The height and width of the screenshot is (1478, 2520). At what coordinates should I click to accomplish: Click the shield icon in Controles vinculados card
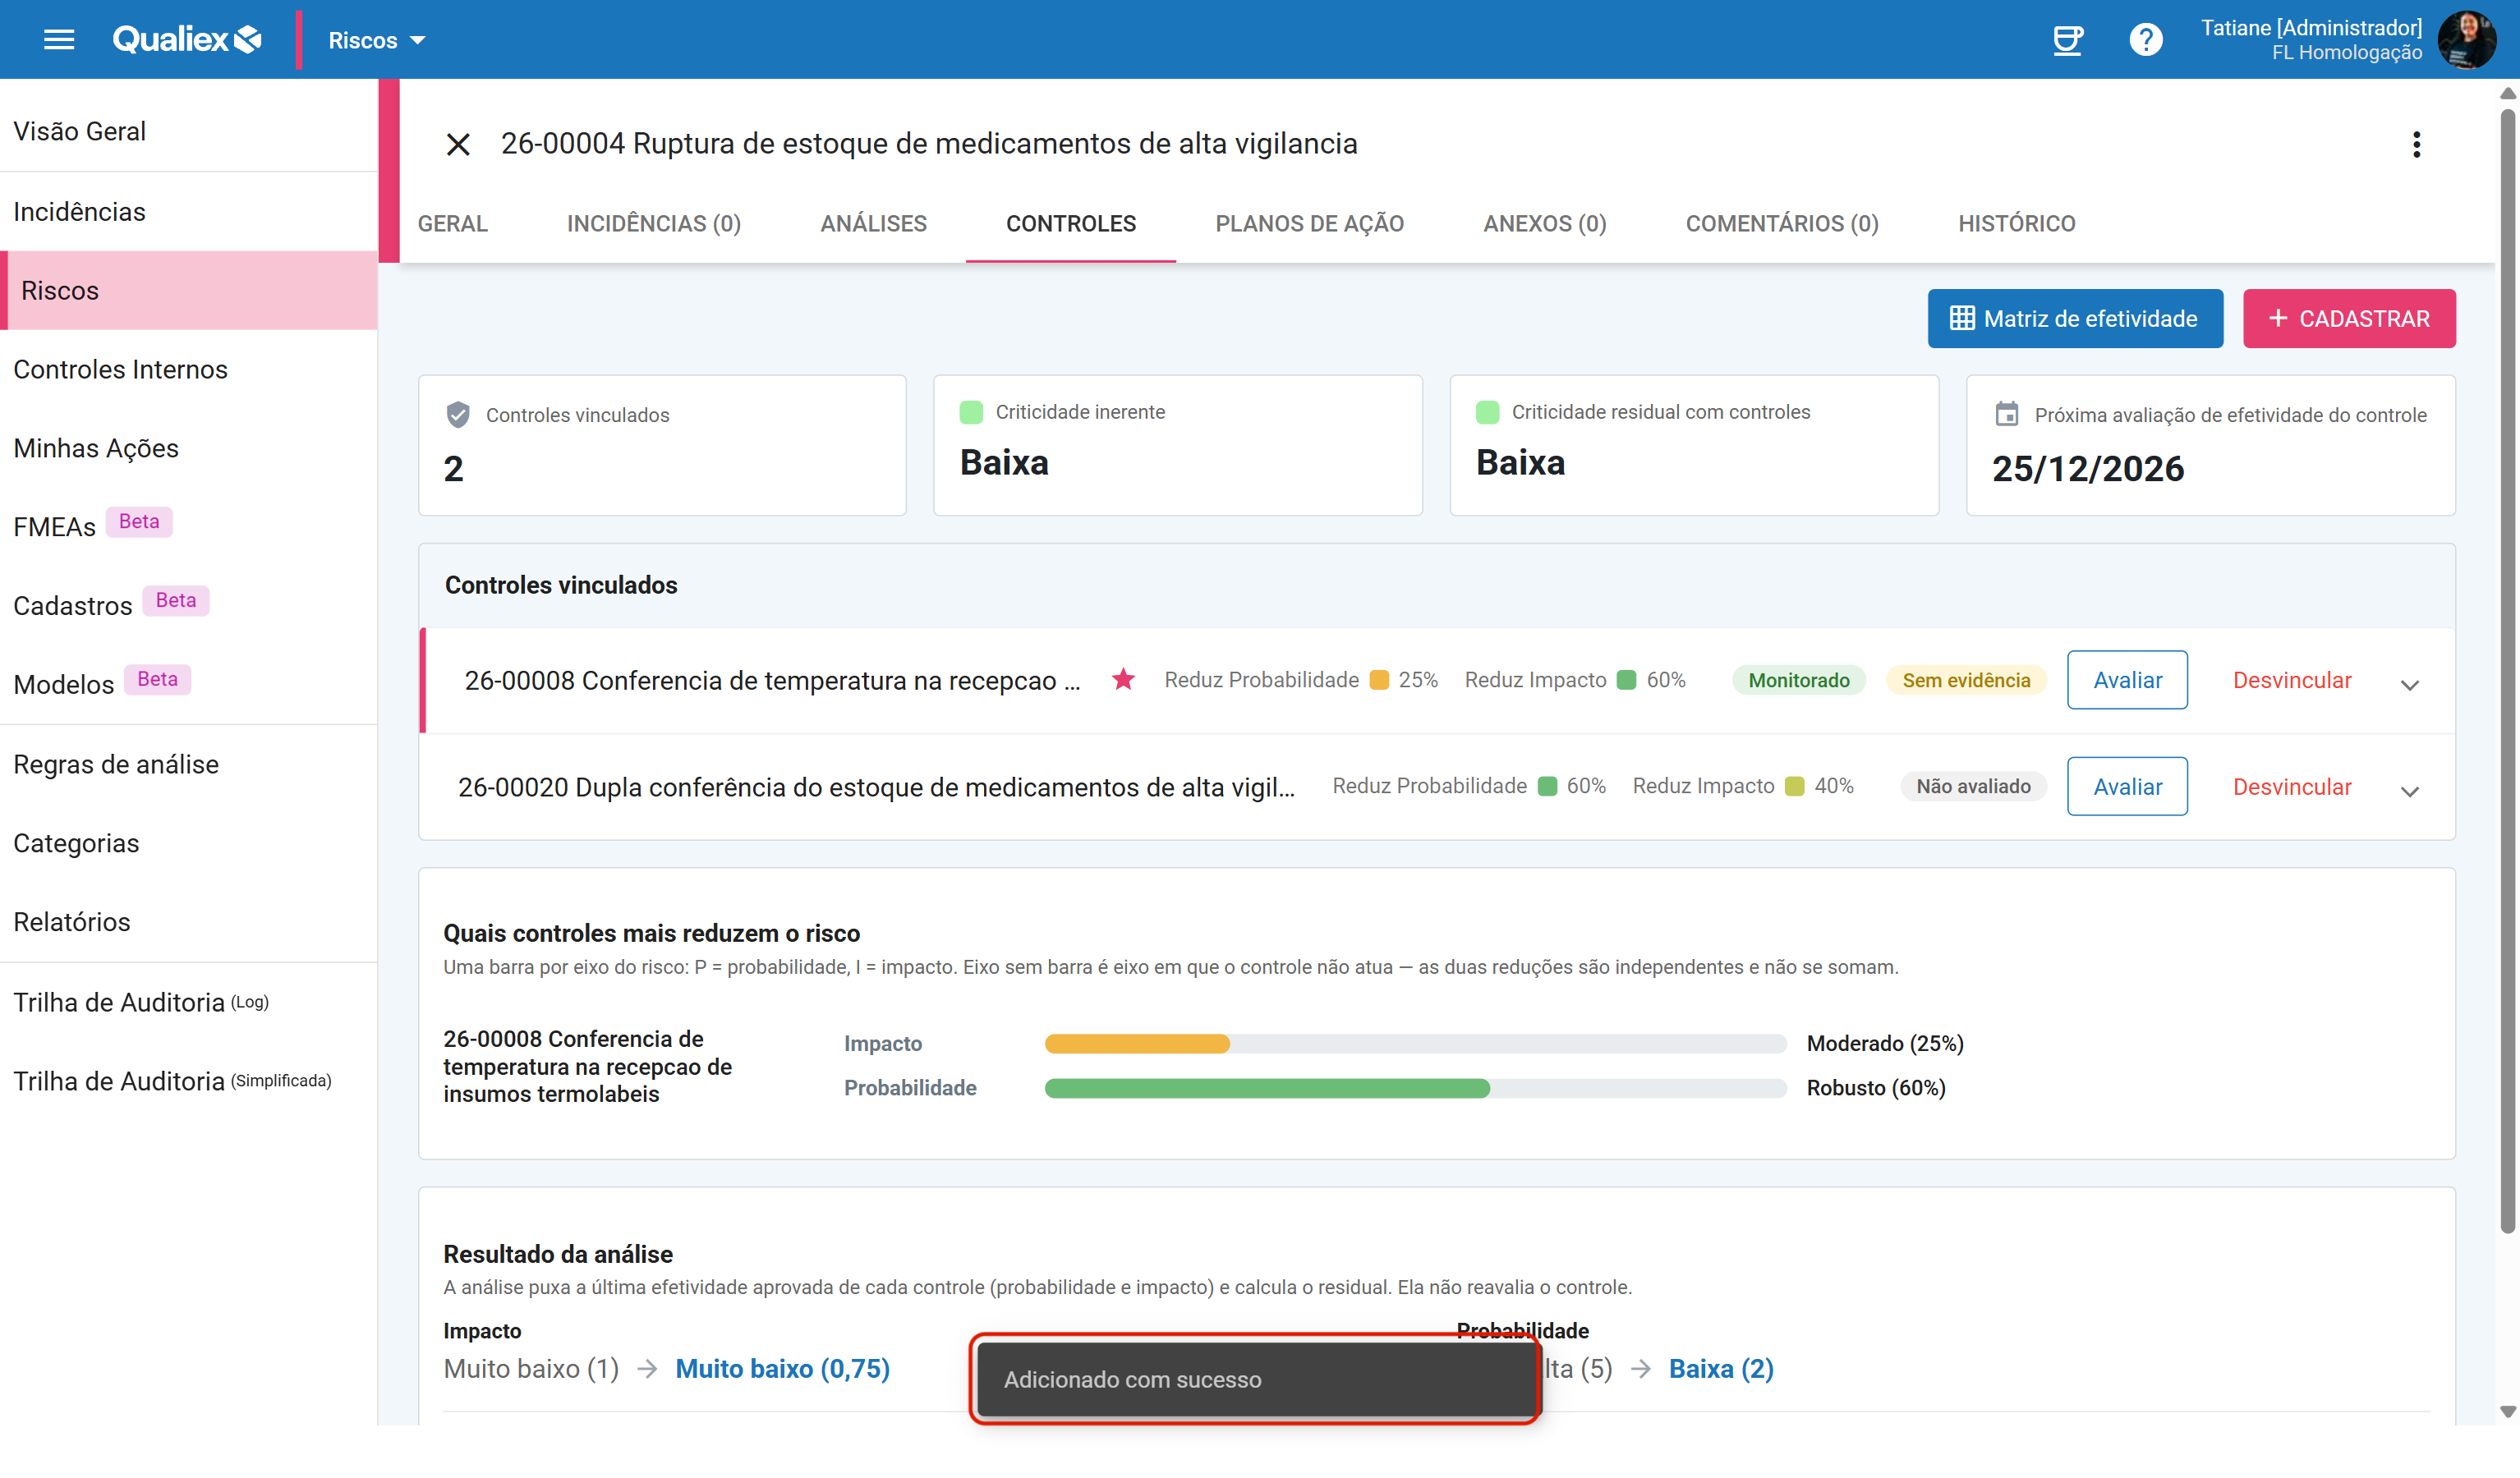(458, 414)
